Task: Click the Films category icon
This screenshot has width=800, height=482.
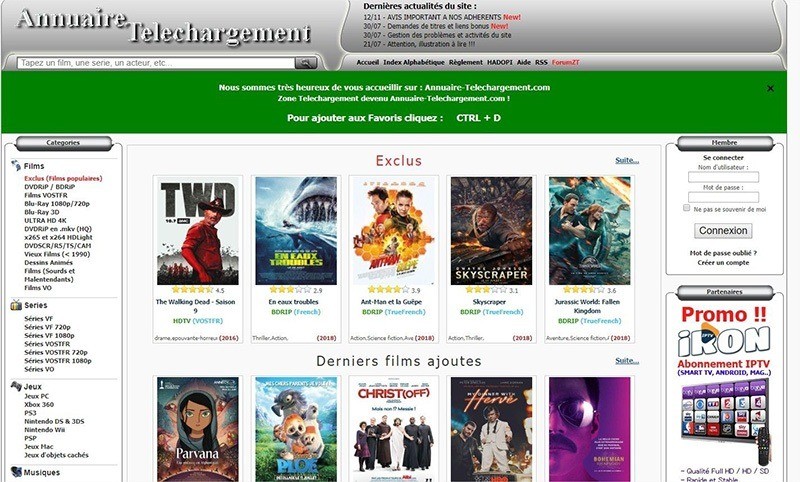Action: pyautogui.click(x=16, y=165)
